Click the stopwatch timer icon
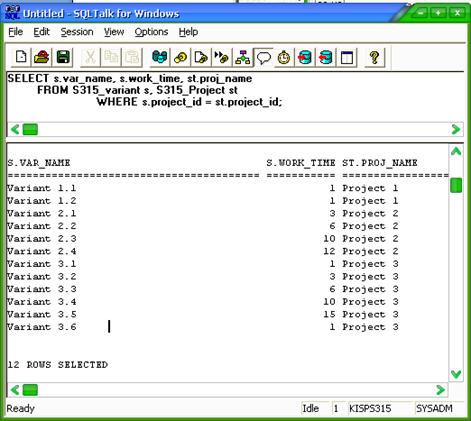This screenshot has width=471, height=421. click(x=284, y=57)
